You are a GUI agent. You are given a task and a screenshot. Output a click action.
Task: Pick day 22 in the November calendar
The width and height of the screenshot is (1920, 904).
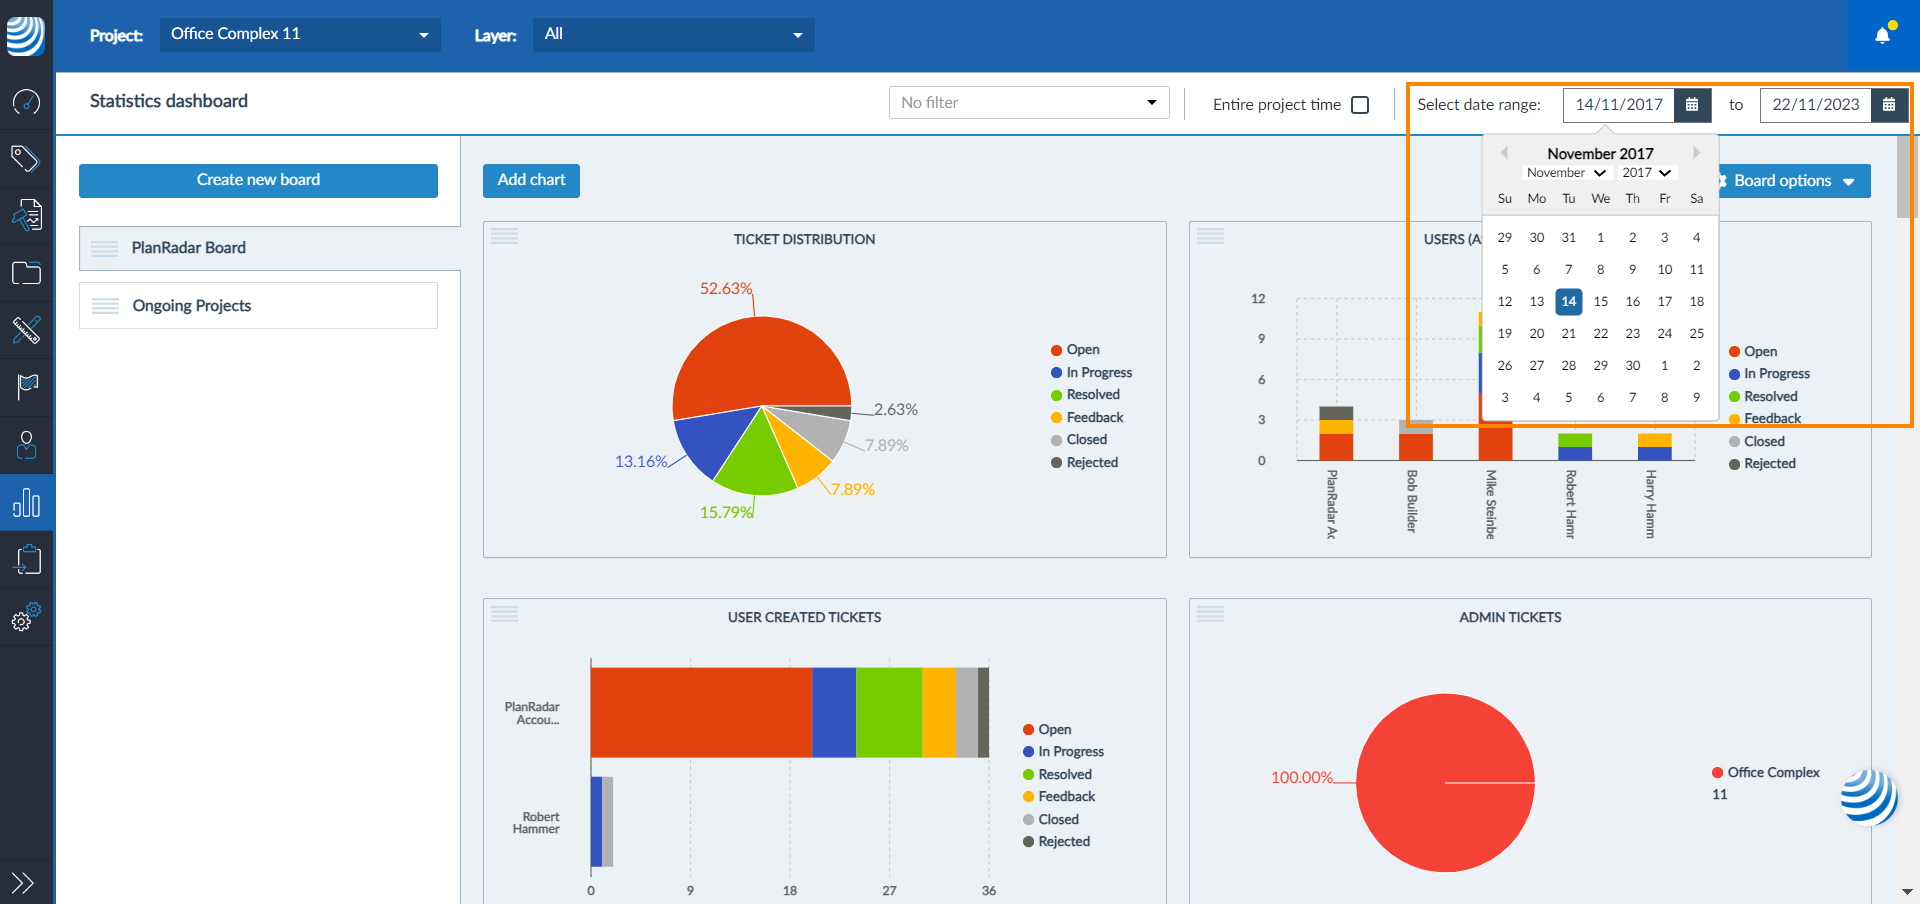1600,333
